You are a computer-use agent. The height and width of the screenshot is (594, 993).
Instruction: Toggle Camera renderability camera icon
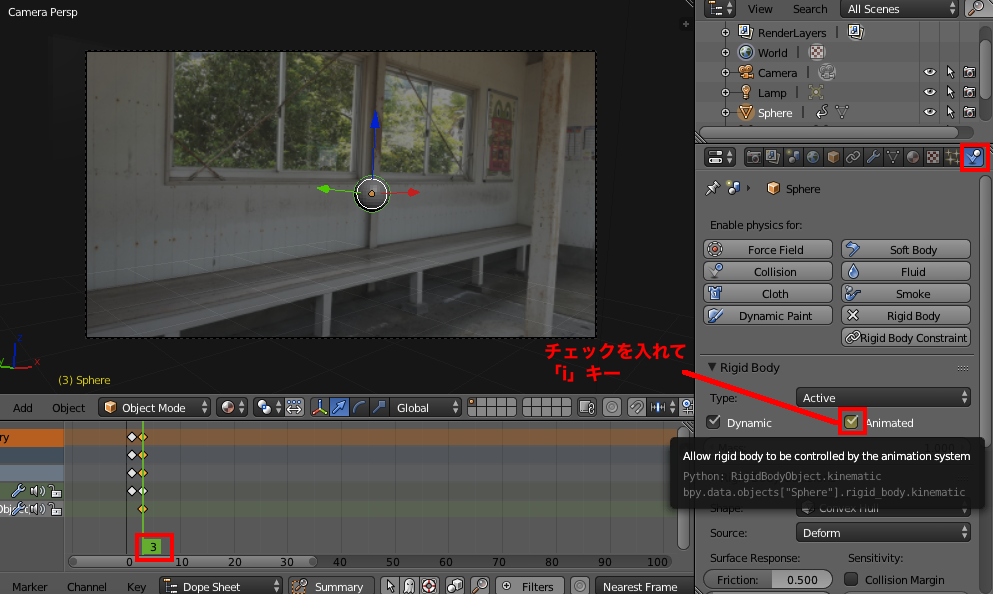[970, 72]
